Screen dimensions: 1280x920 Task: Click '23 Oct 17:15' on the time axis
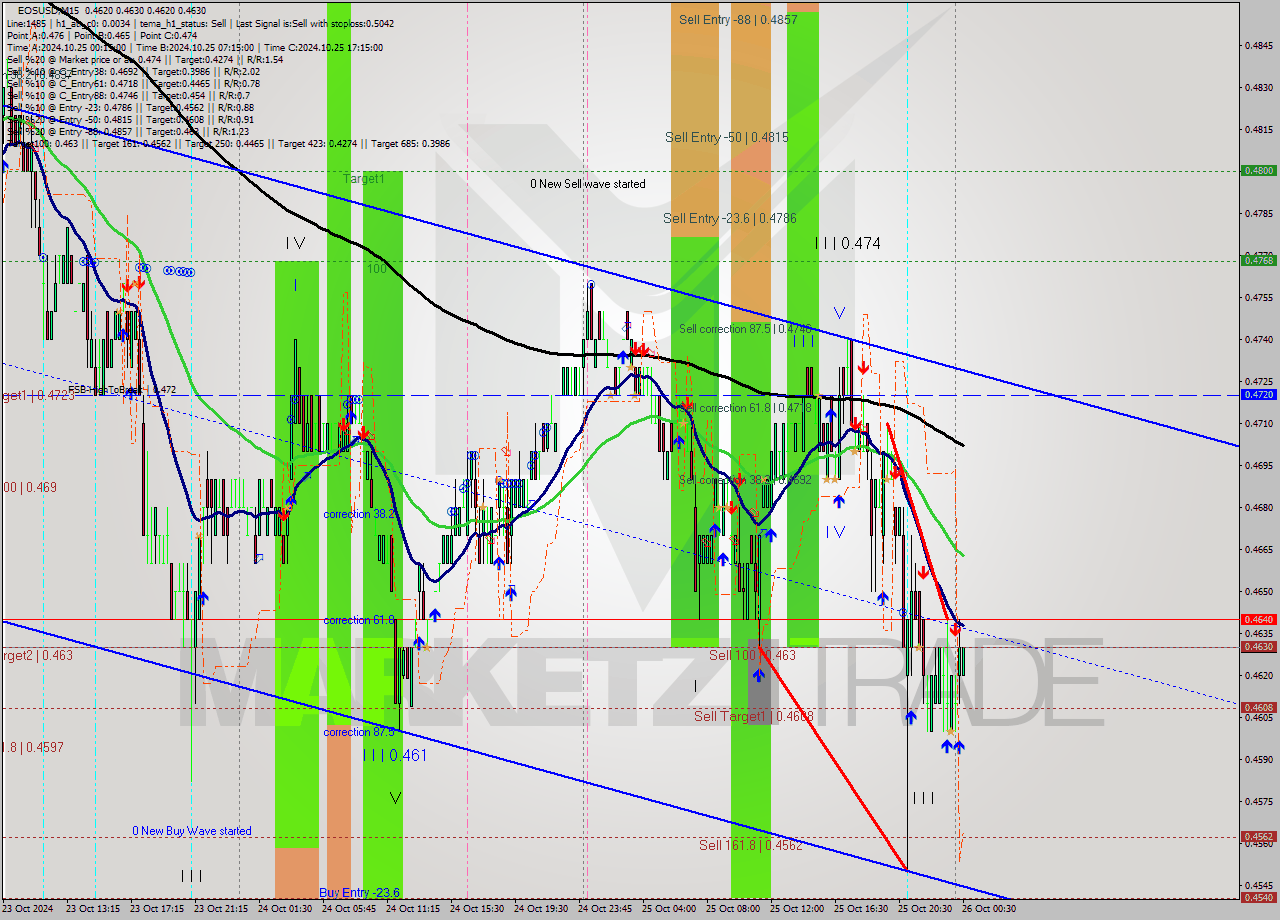(157, 909)
